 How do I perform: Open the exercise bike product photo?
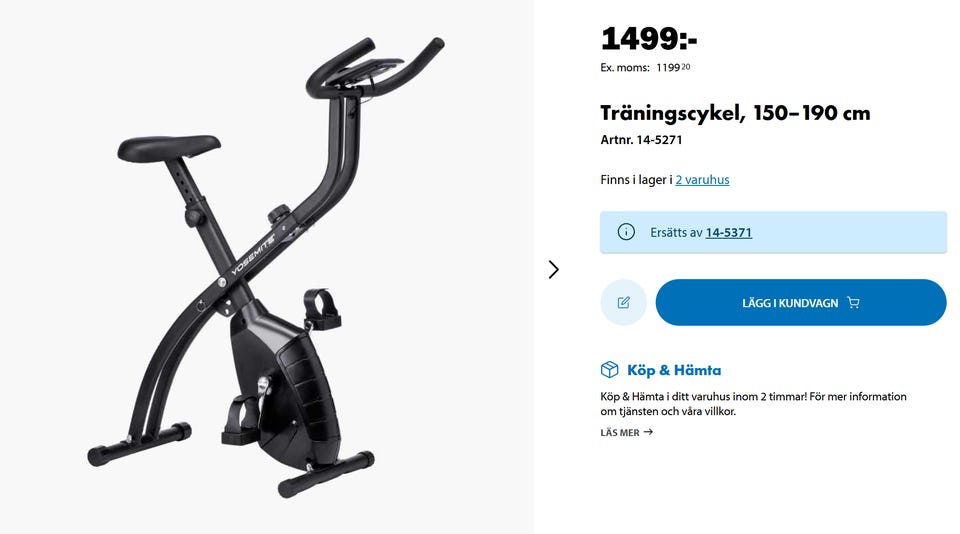pyautogui.click(x=266, y=267)
